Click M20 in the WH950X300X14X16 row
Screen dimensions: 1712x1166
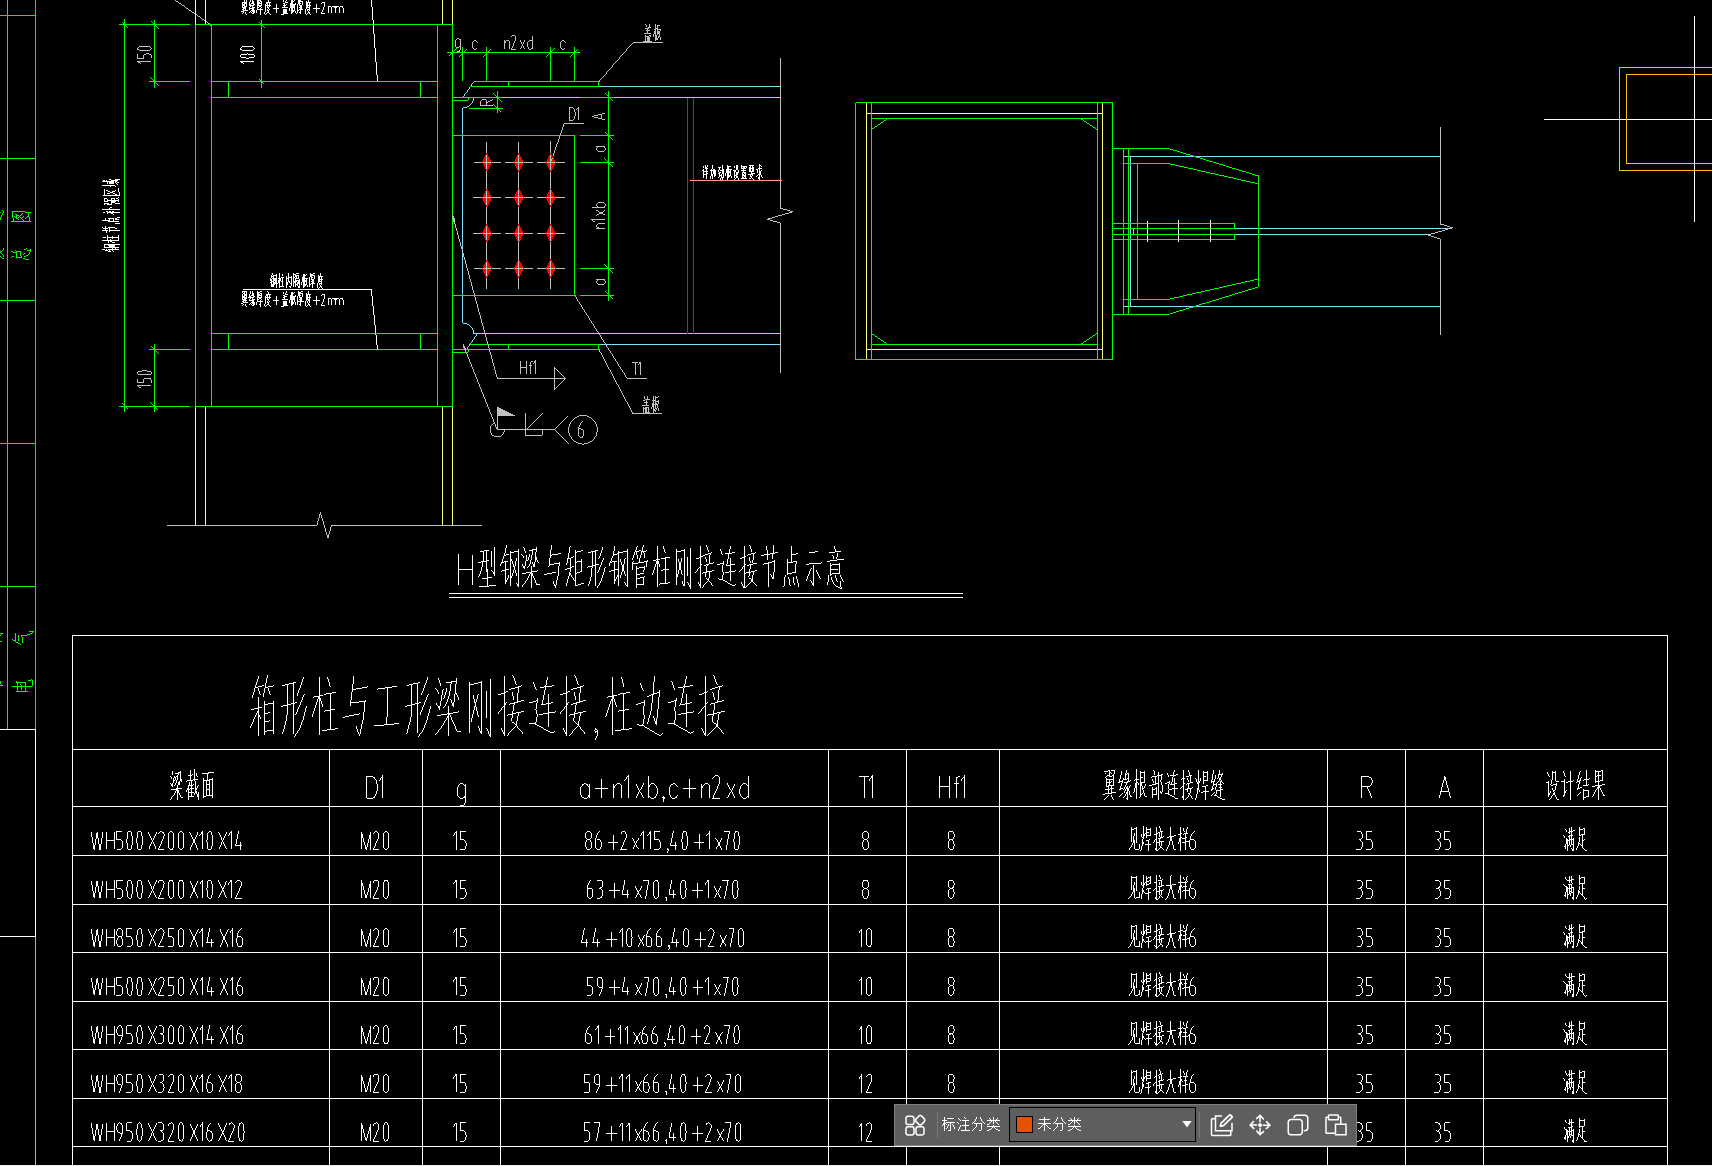pos(375,1036)
